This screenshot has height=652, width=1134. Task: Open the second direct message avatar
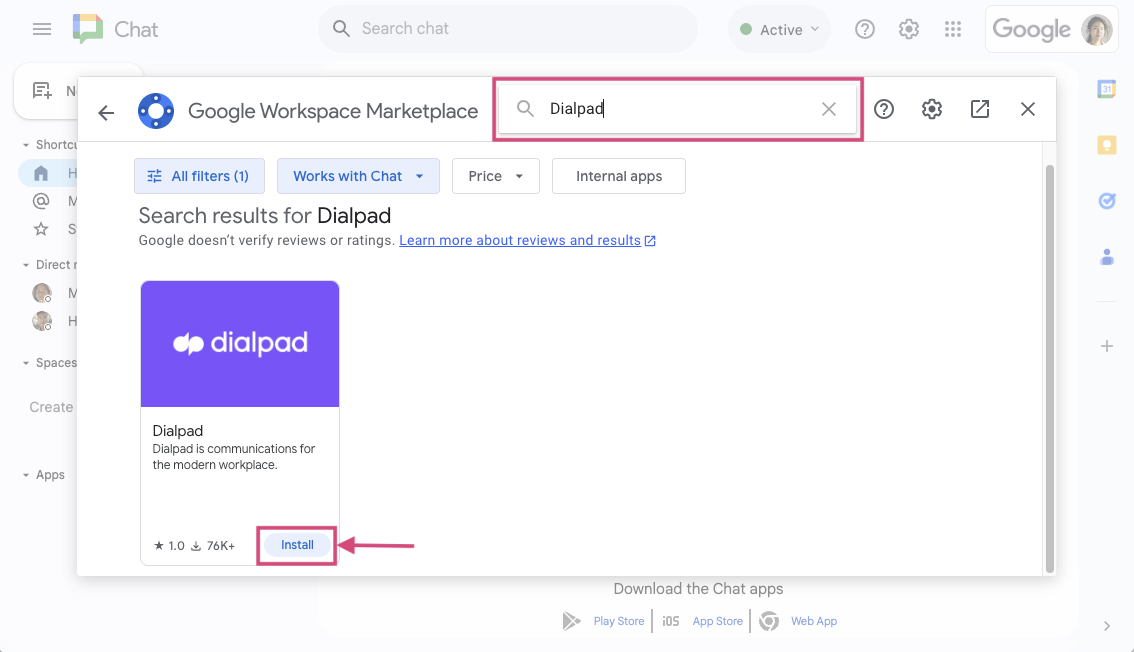[x=42, y=321]
